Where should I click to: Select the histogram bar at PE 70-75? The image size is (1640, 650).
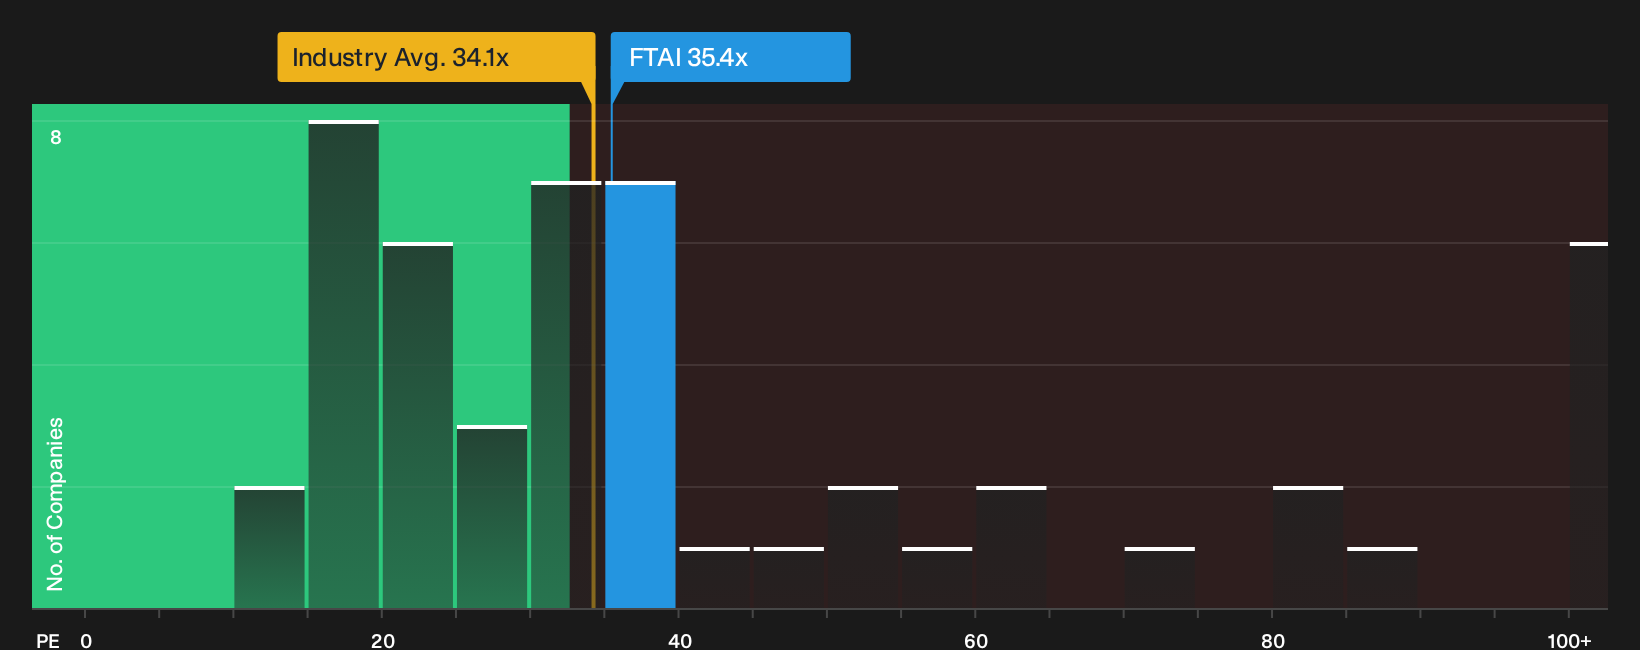pyautogui.click(x=1160, y=578)
